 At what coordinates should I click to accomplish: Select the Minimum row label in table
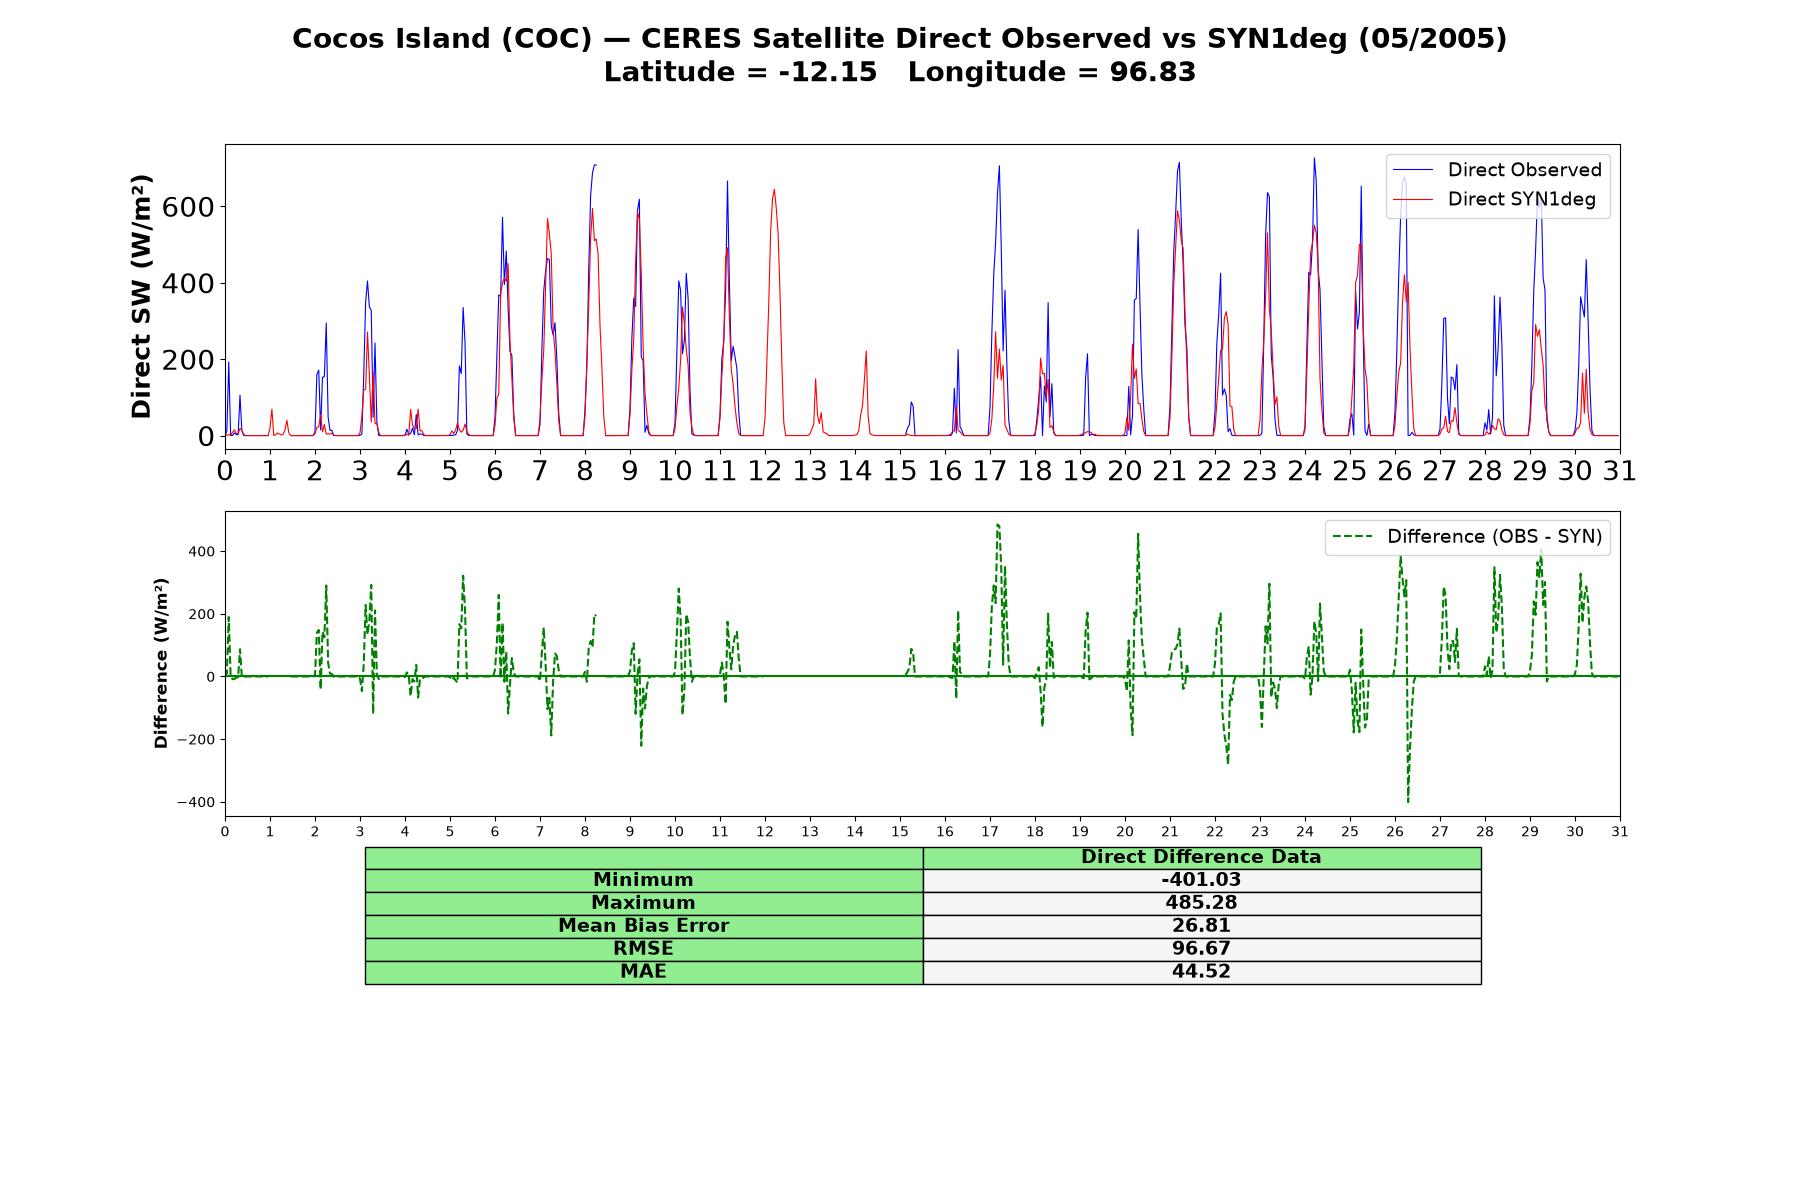(x=644, y=880)
